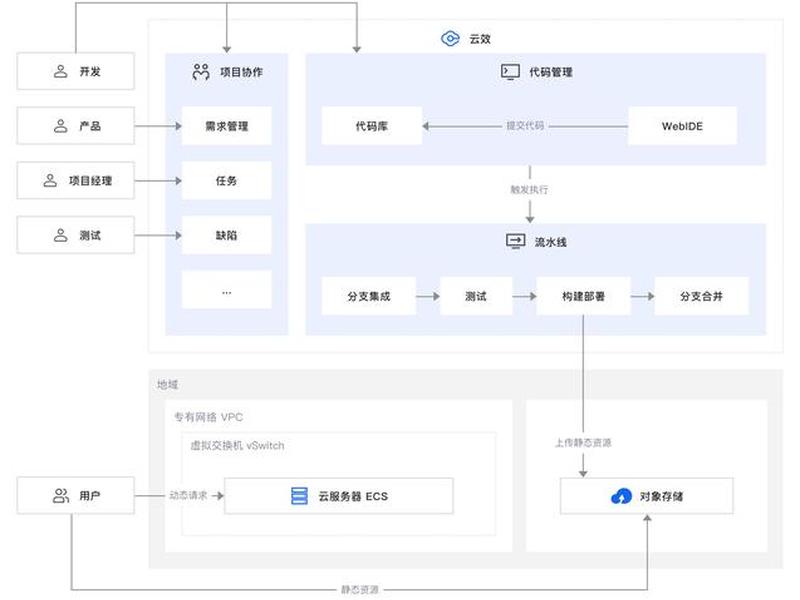Click the users icon in the 用户 box

pyautogui.click(x=61, y=495)
